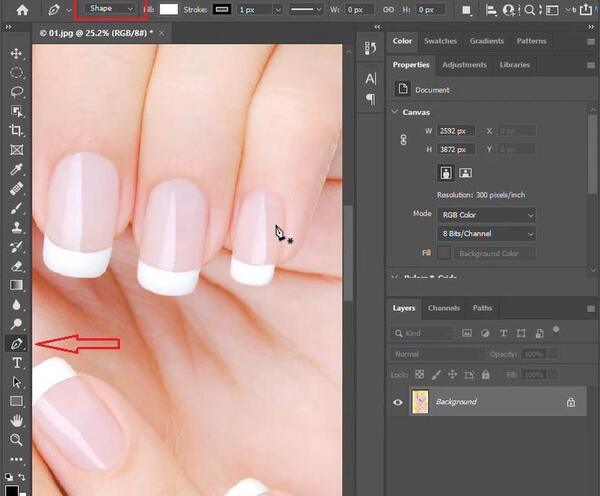Select the Path Selection tool

pos(16,382)
